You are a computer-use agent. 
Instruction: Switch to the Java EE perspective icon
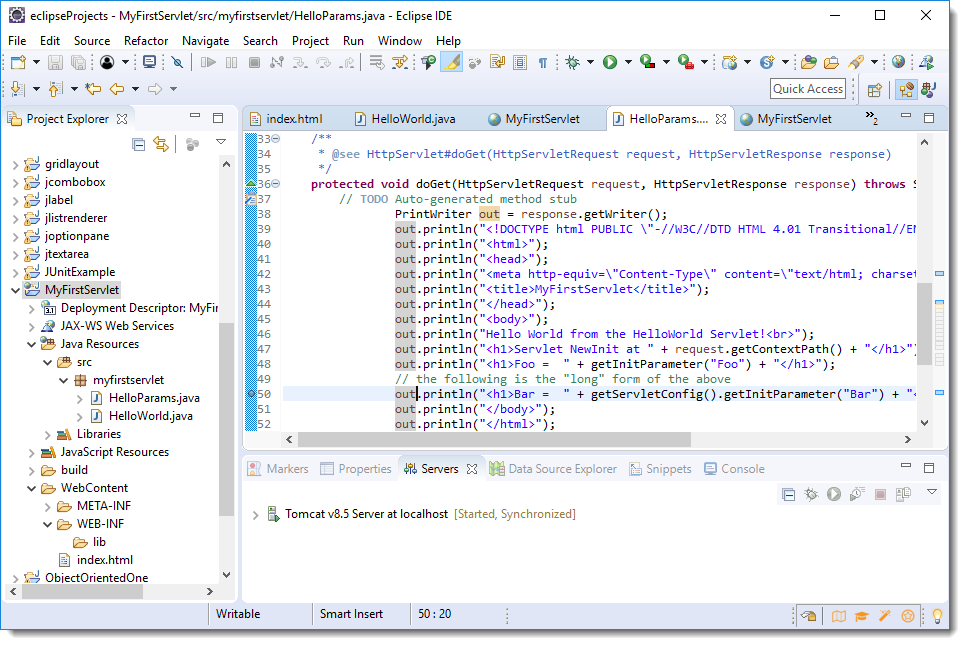pos(906,90)
